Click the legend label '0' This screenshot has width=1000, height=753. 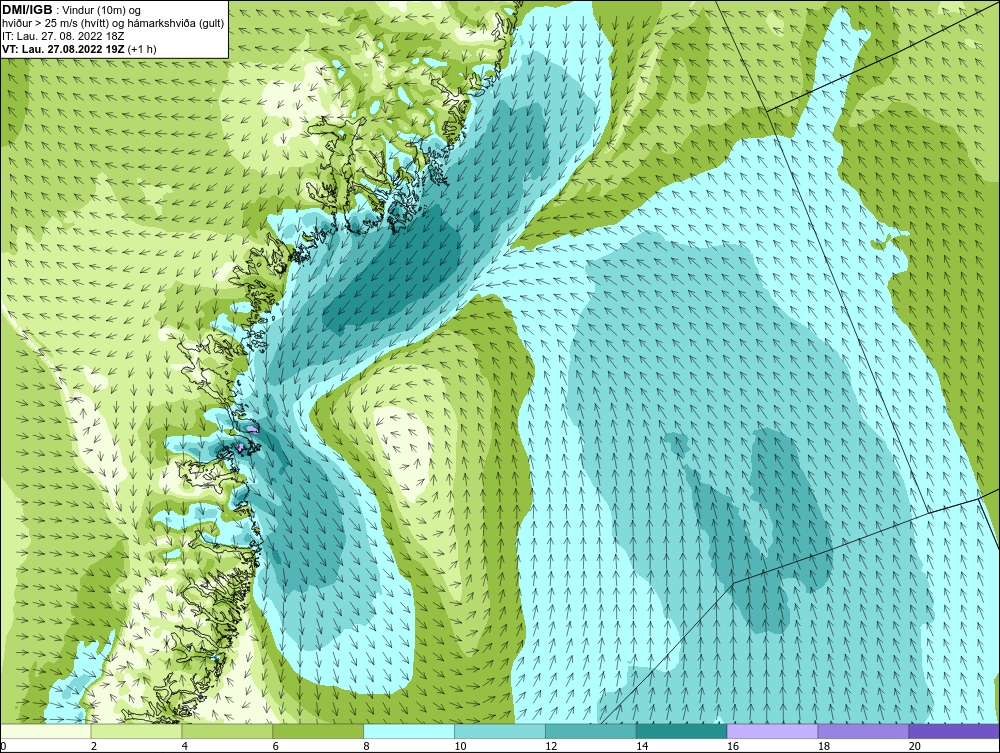pos(4,746)
